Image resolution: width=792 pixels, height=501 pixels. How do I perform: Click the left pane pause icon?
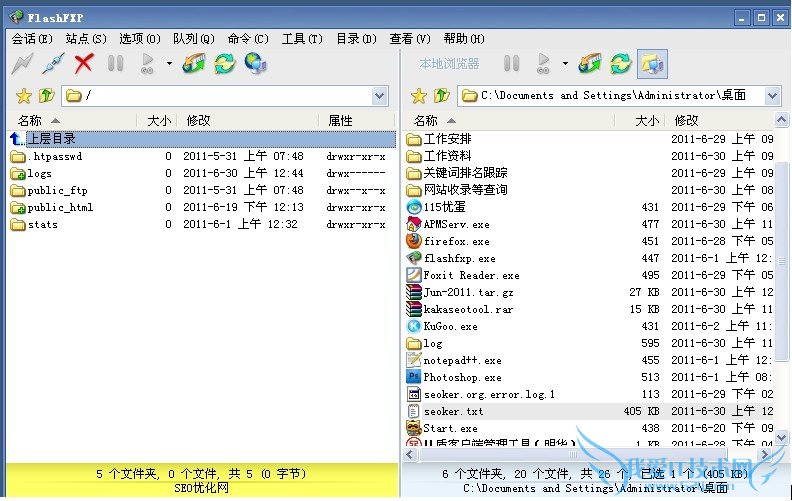(116, 64)
